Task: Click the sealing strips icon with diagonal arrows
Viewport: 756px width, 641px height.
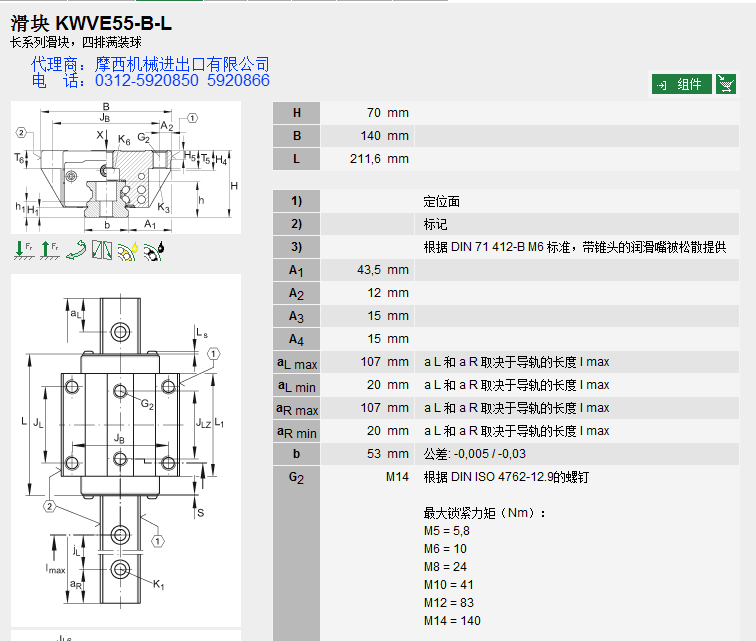Action: (x=101, y=250)
